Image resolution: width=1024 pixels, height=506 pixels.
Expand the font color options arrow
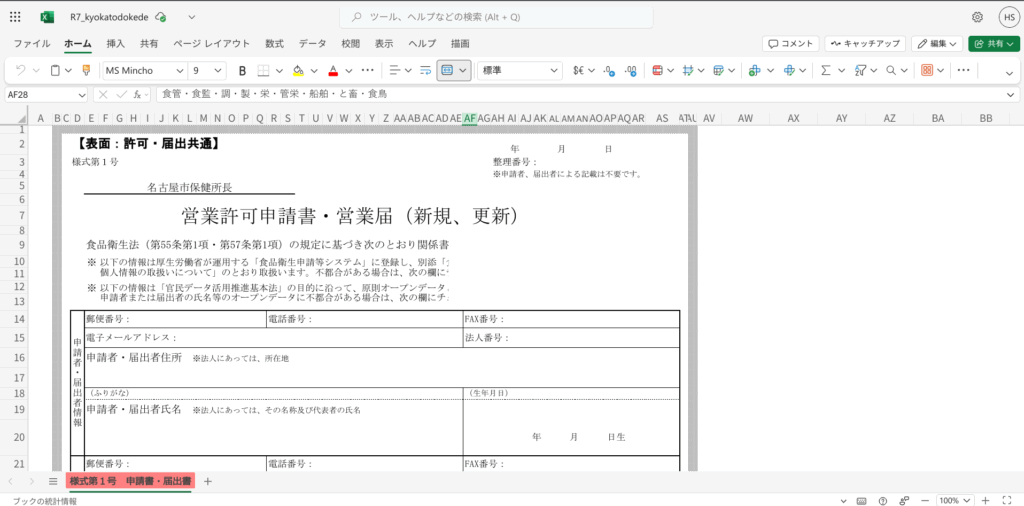349,71
